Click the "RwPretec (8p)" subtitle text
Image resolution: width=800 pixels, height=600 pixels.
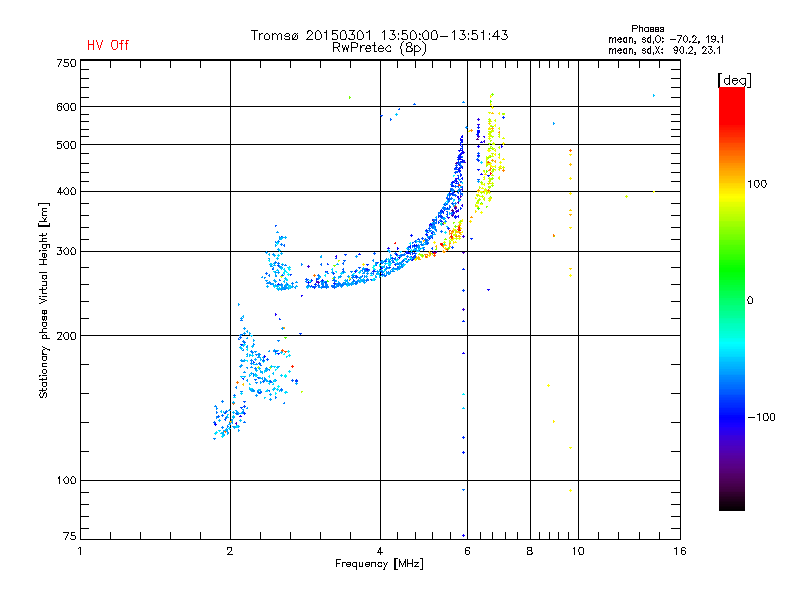coord(379,47)
